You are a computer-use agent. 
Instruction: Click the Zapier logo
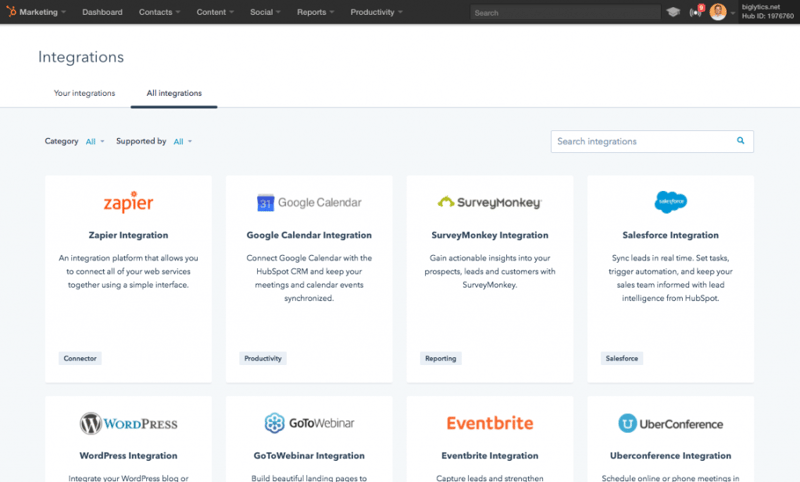[x=129, y=202]
